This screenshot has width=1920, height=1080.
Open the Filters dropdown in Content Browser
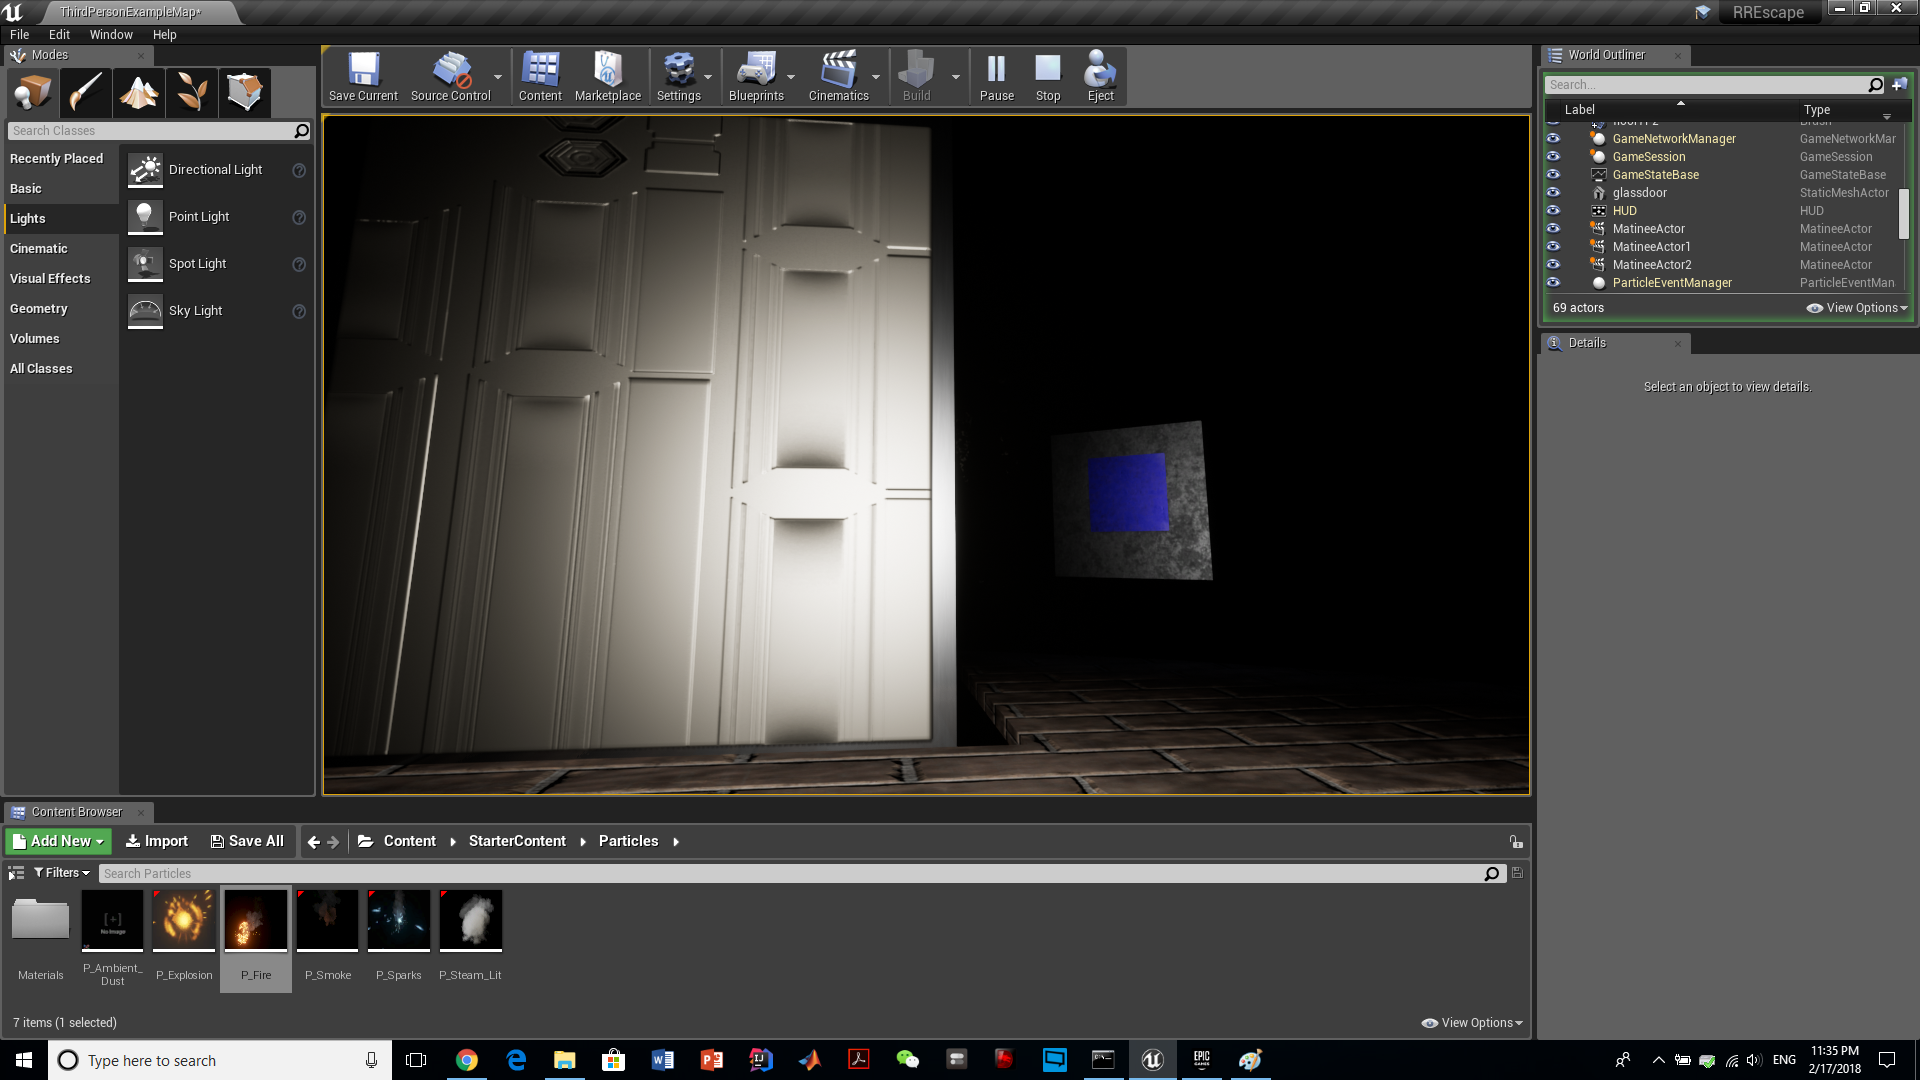[62, 873]
